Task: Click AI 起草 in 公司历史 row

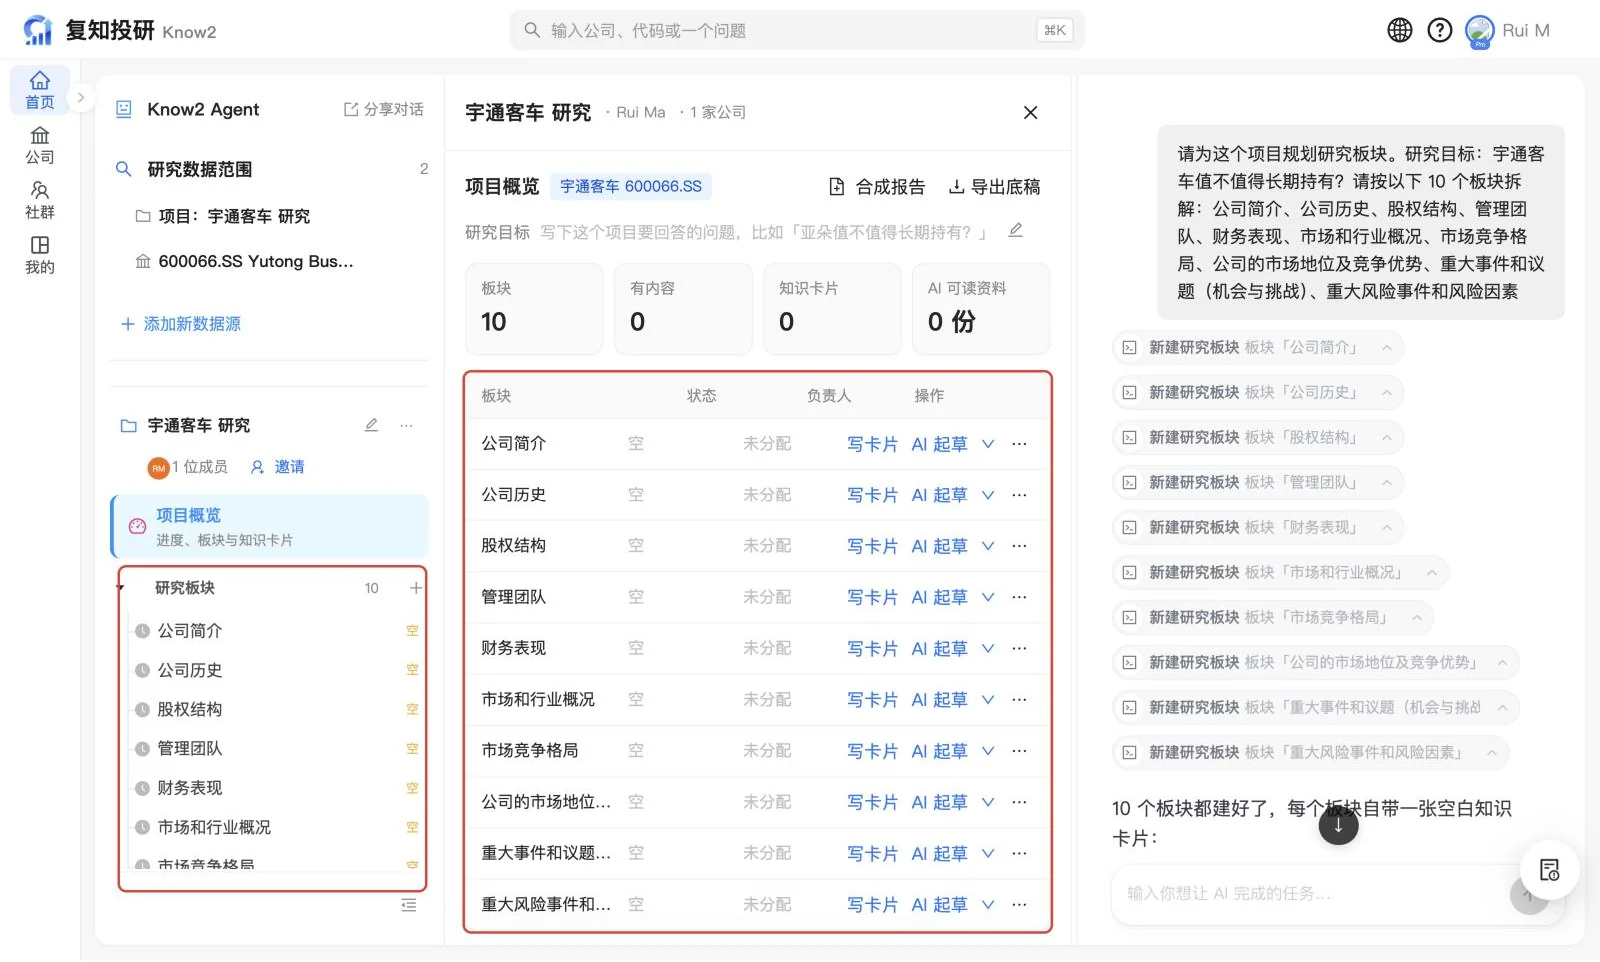Action: coord(939,495)
